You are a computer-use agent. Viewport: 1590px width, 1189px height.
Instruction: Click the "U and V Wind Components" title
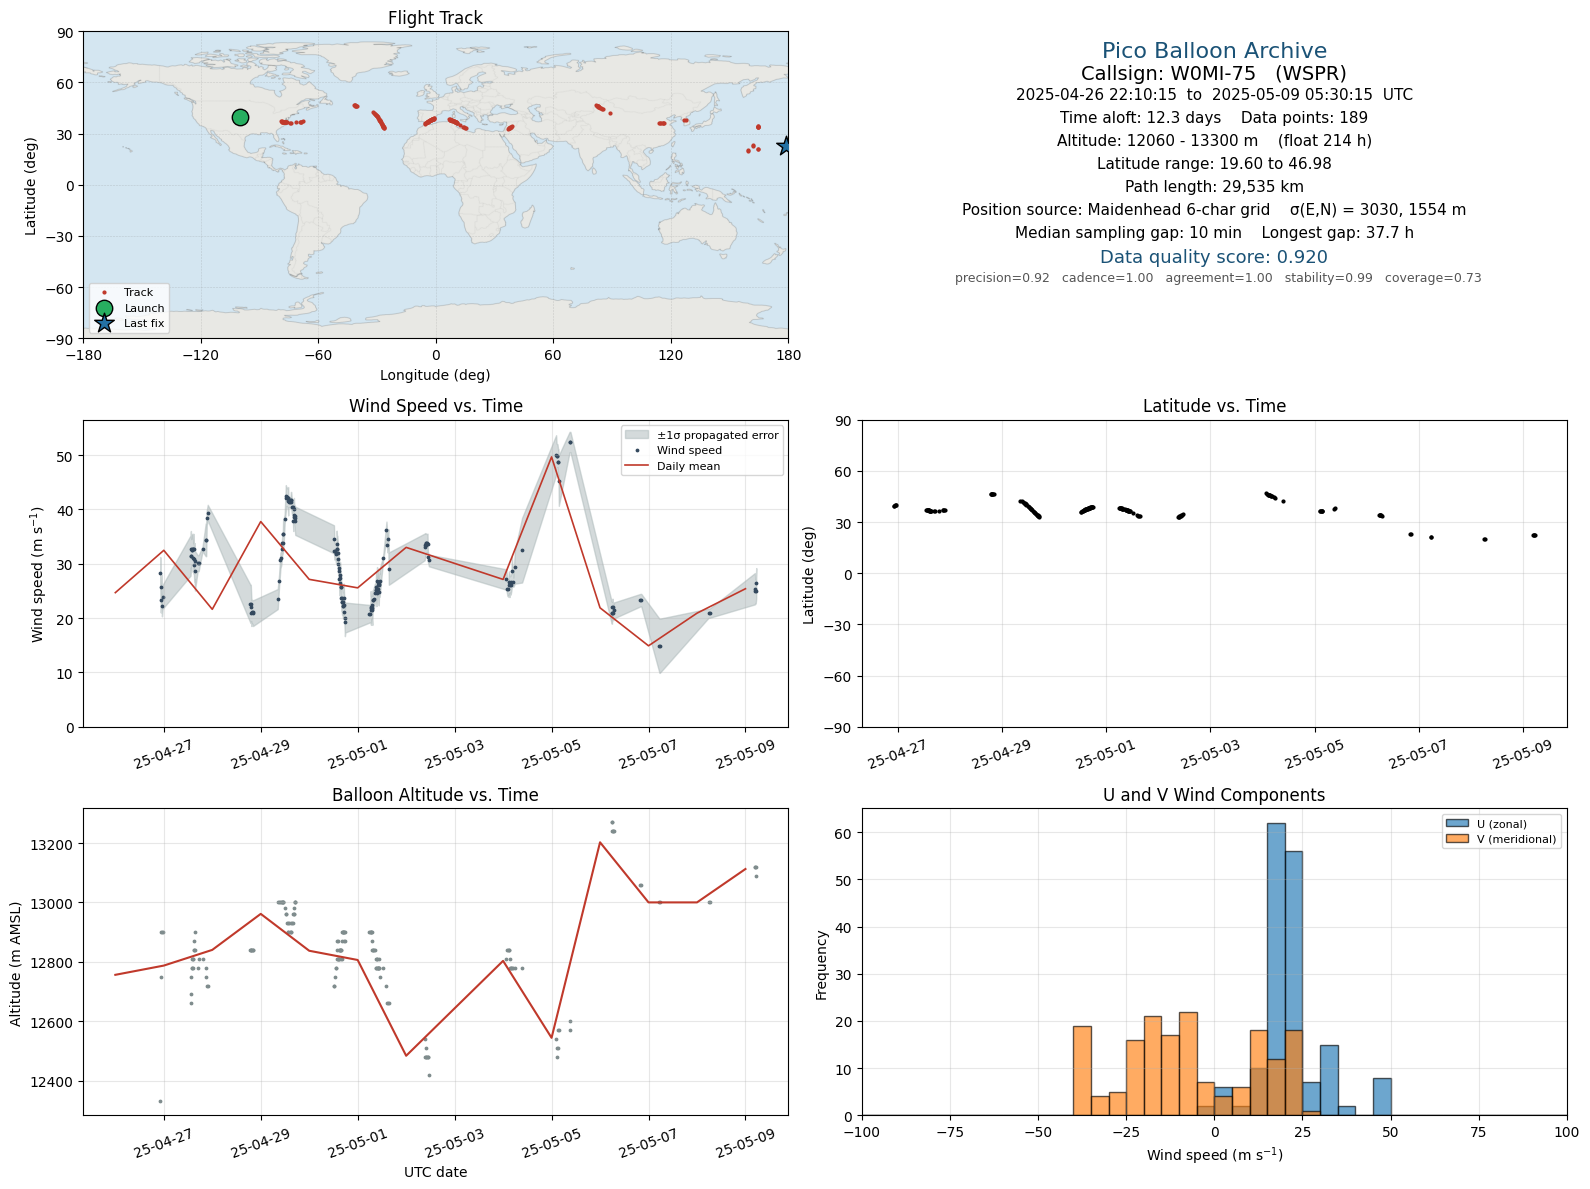(1214, 795)
